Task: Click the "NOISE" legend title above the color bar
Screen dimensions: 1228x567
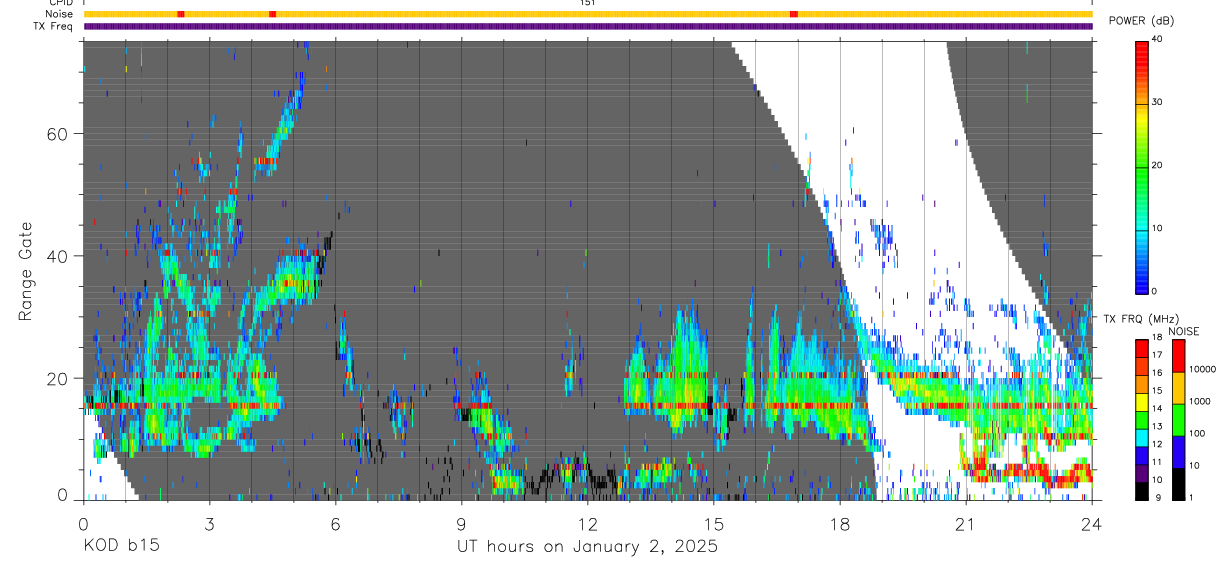Action: click(x=1184, y=331)
